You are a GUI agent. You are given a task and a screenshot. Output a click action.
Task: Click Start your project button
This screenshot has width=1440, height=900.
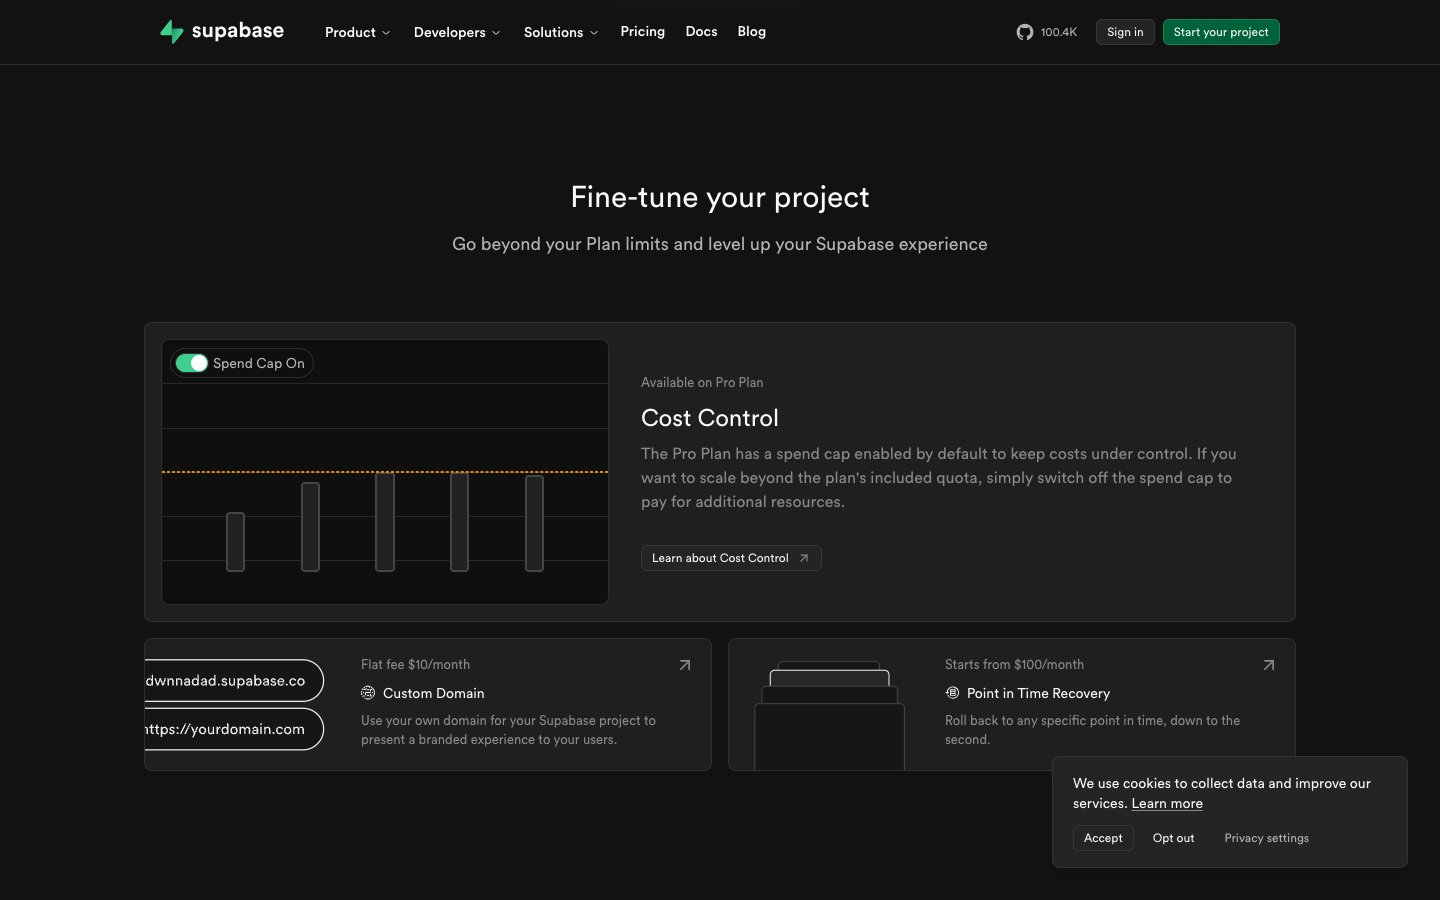click(1220, 32)
